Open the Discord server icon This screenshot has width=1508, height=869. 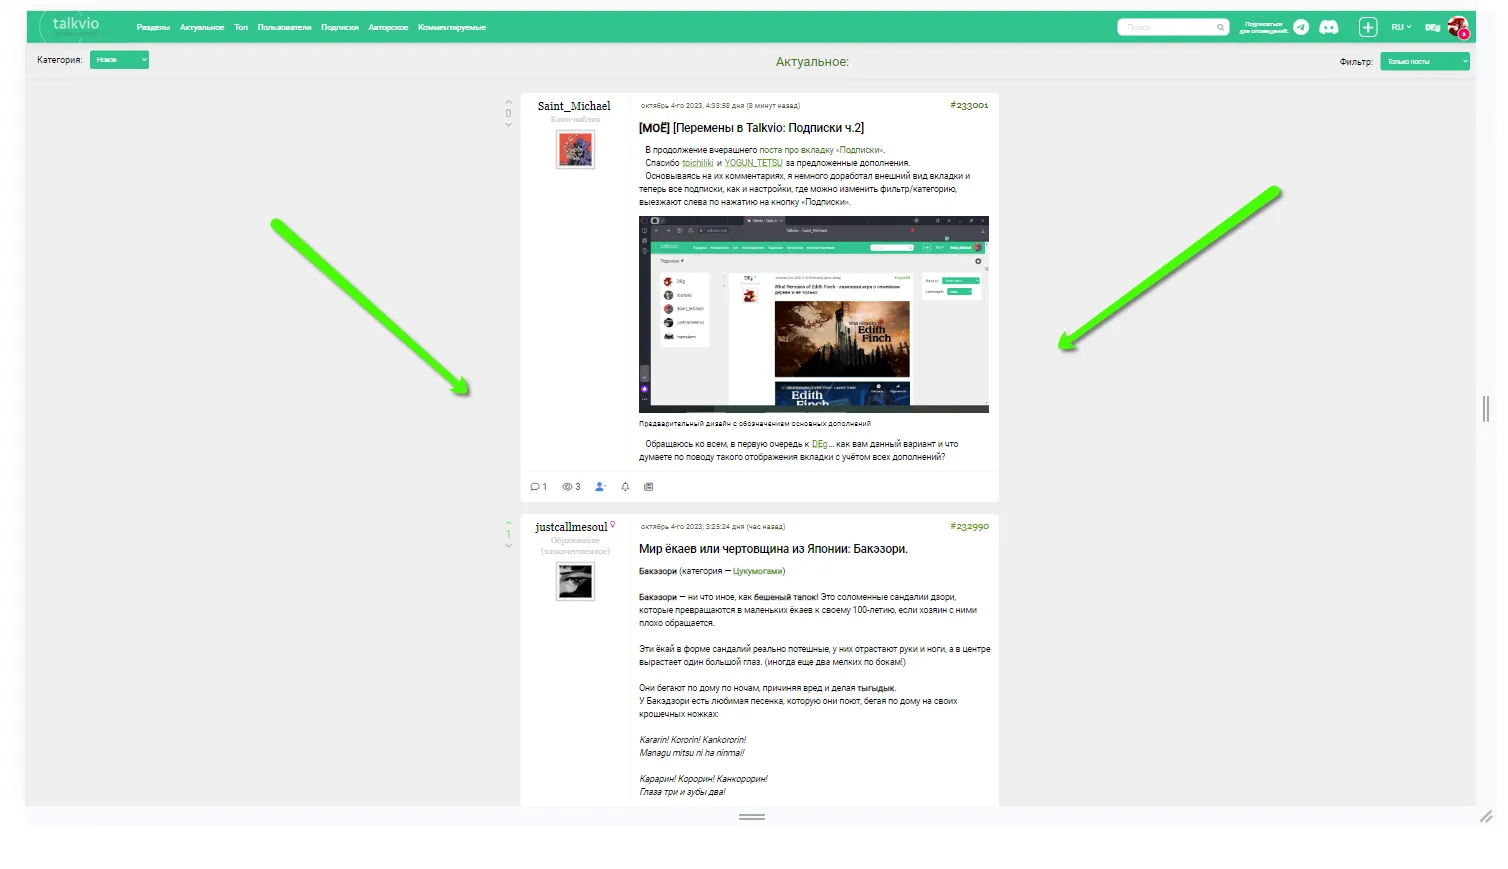pos(1329,27)
